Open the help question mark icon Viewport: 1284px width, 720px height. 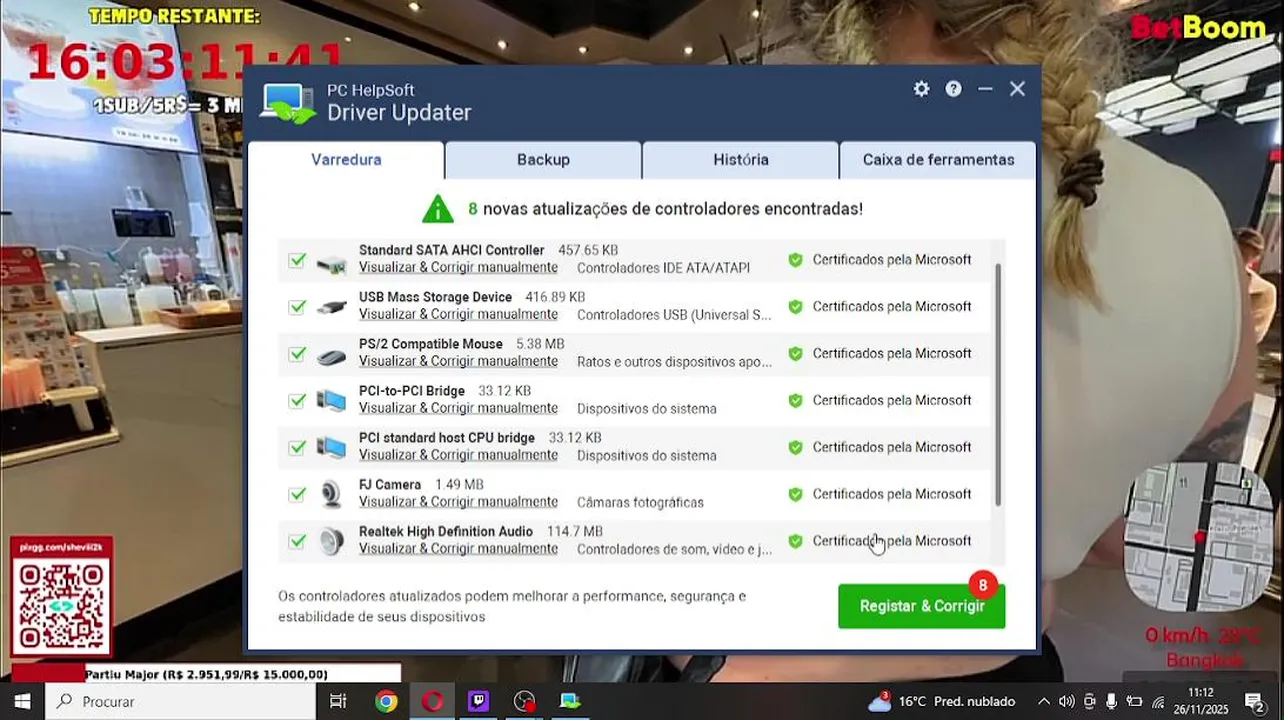(954, 89)
